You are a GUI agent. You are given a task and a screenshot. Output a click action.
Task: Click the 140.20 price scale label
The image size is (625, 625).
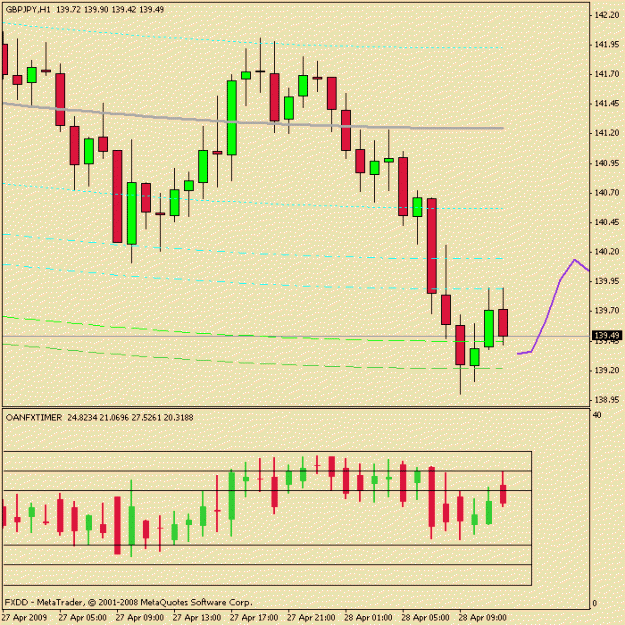pyautogui.click(x=607, y=252)
